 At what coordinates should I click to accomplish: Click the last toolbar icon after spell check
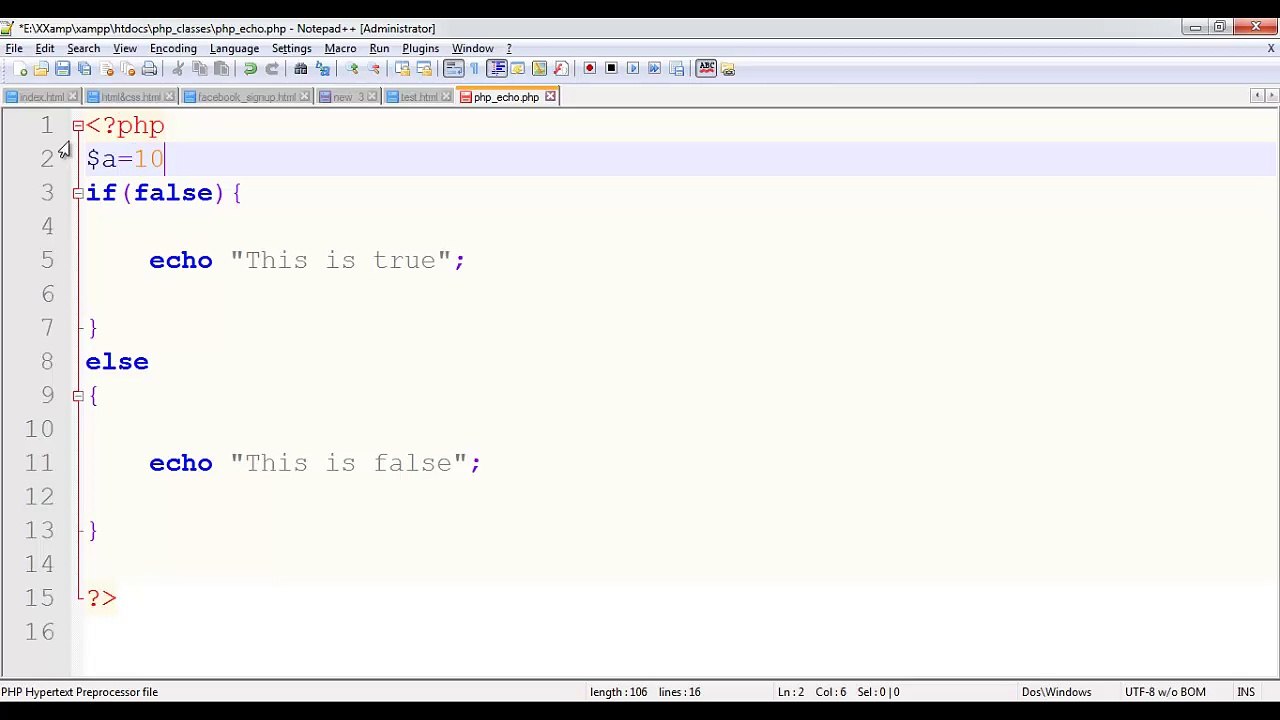click(x=728, y=69)
